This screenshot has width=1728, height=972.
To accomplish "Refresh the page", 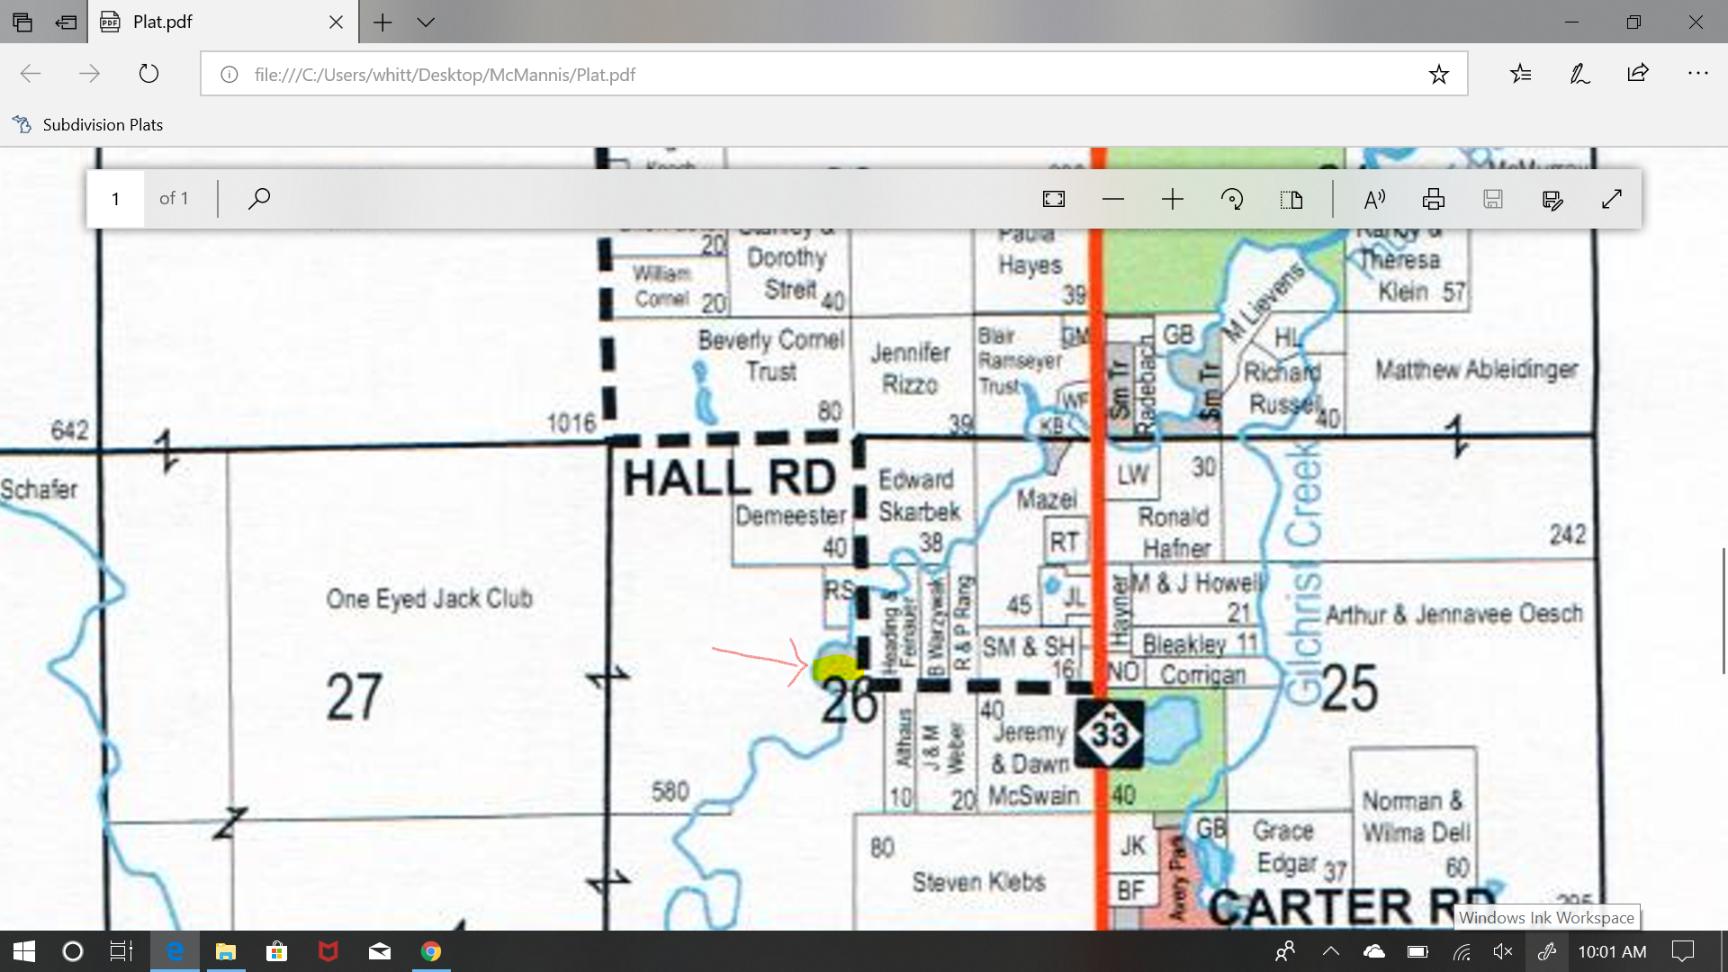I will (x=148, y=73).
